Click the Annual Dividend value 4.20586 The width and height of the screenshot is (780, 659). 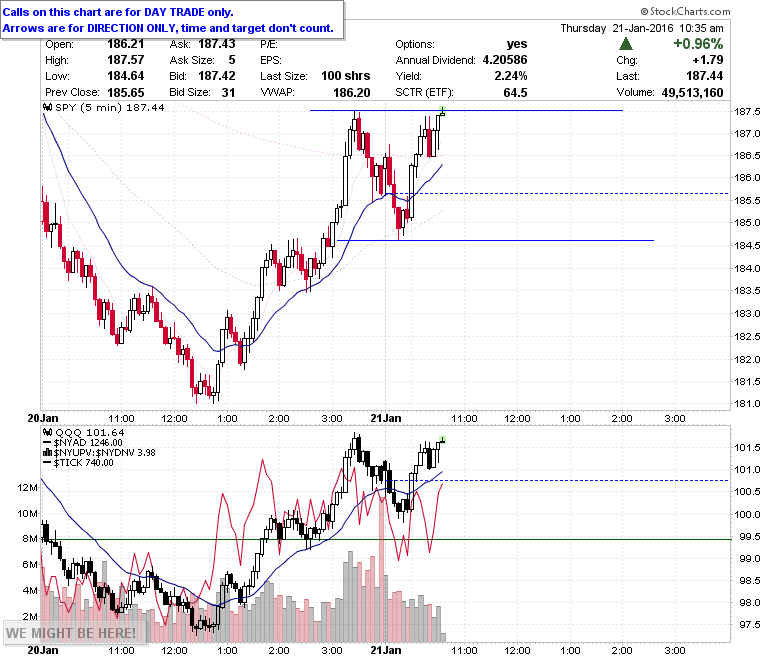point(505,60)
